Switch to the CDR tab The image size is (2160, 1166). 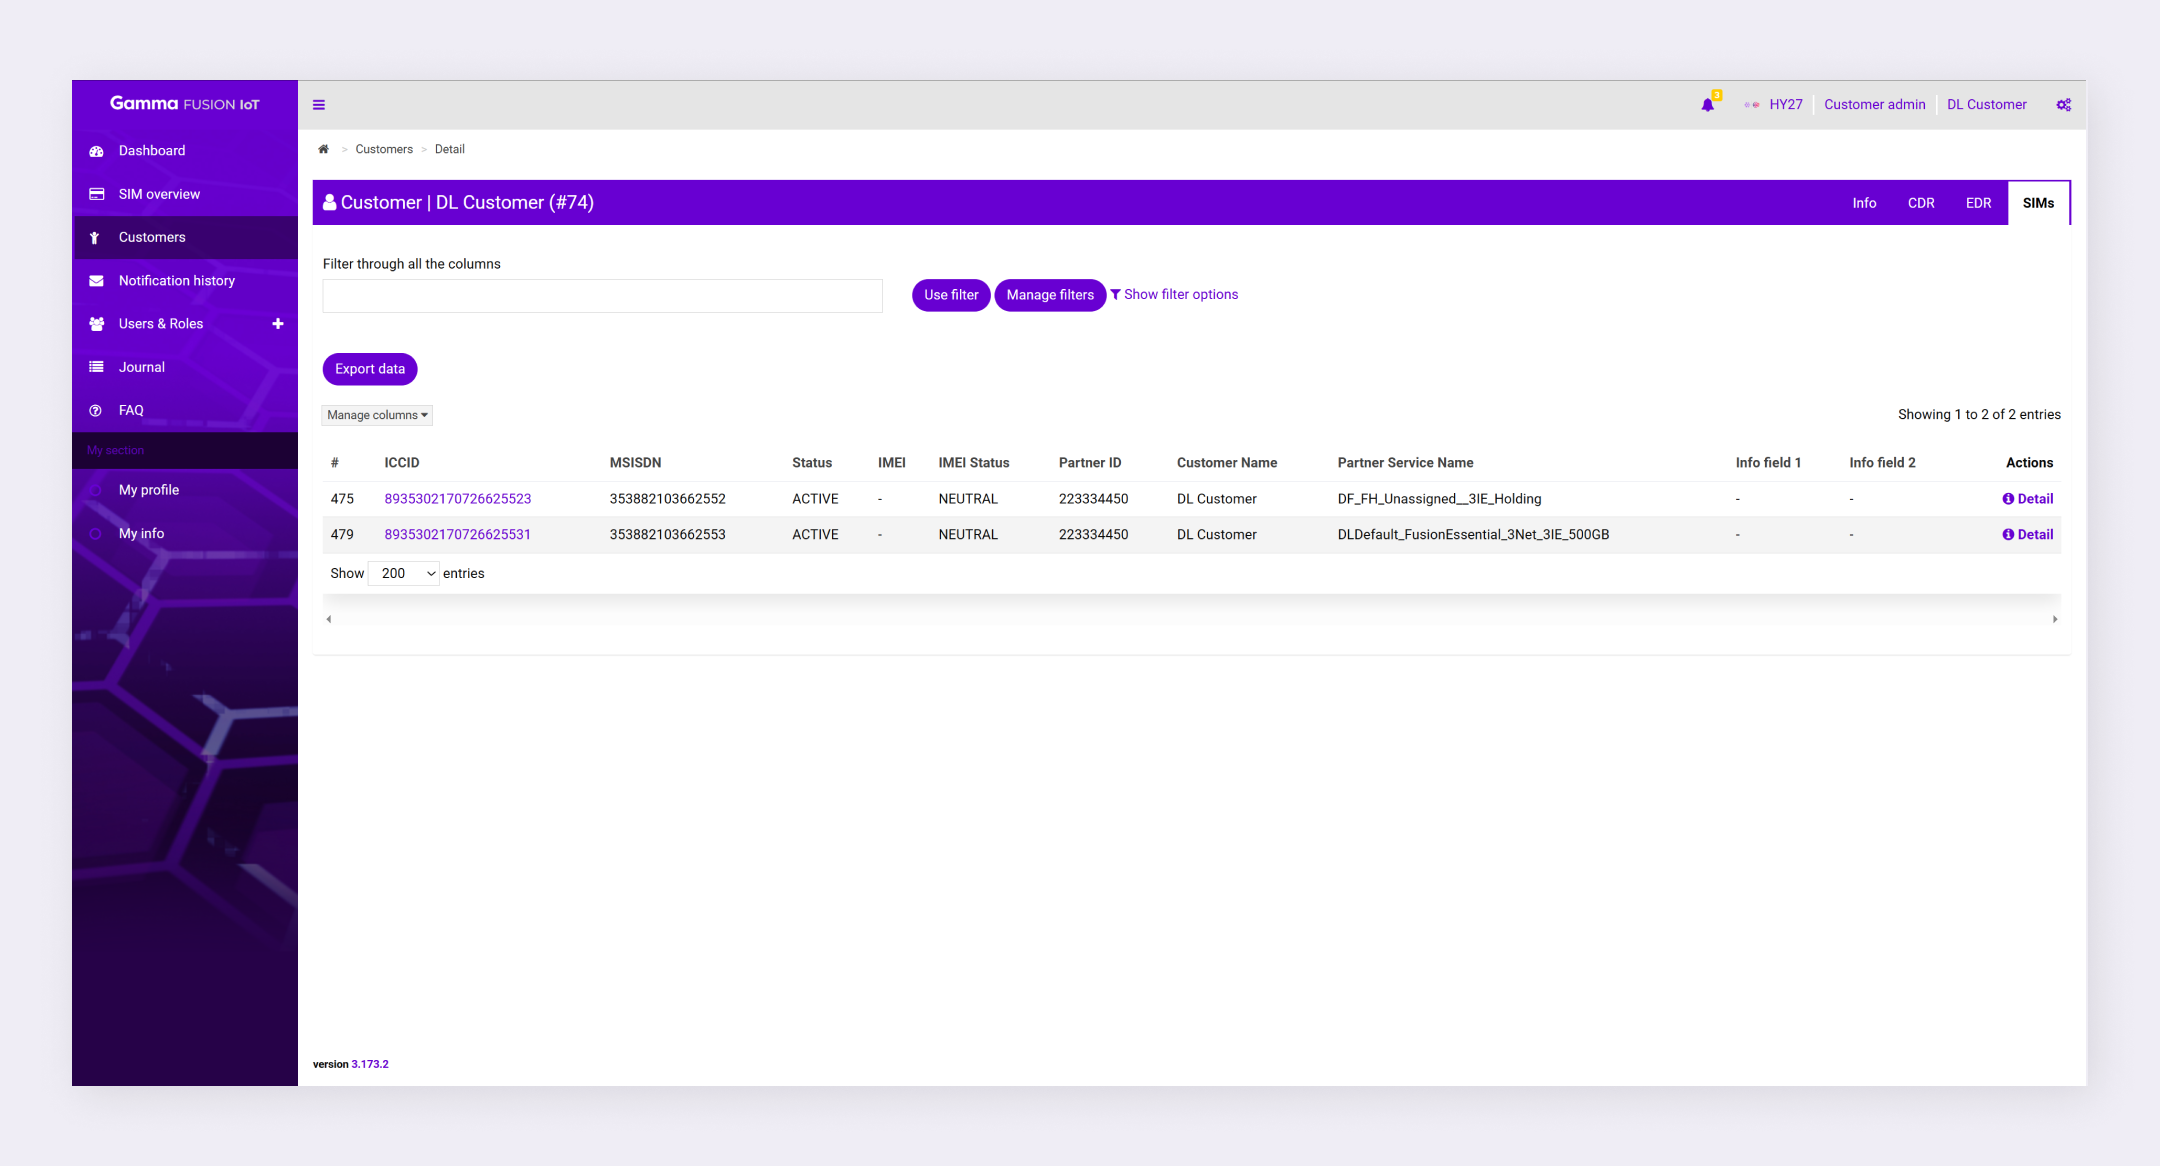[1920, 203]
